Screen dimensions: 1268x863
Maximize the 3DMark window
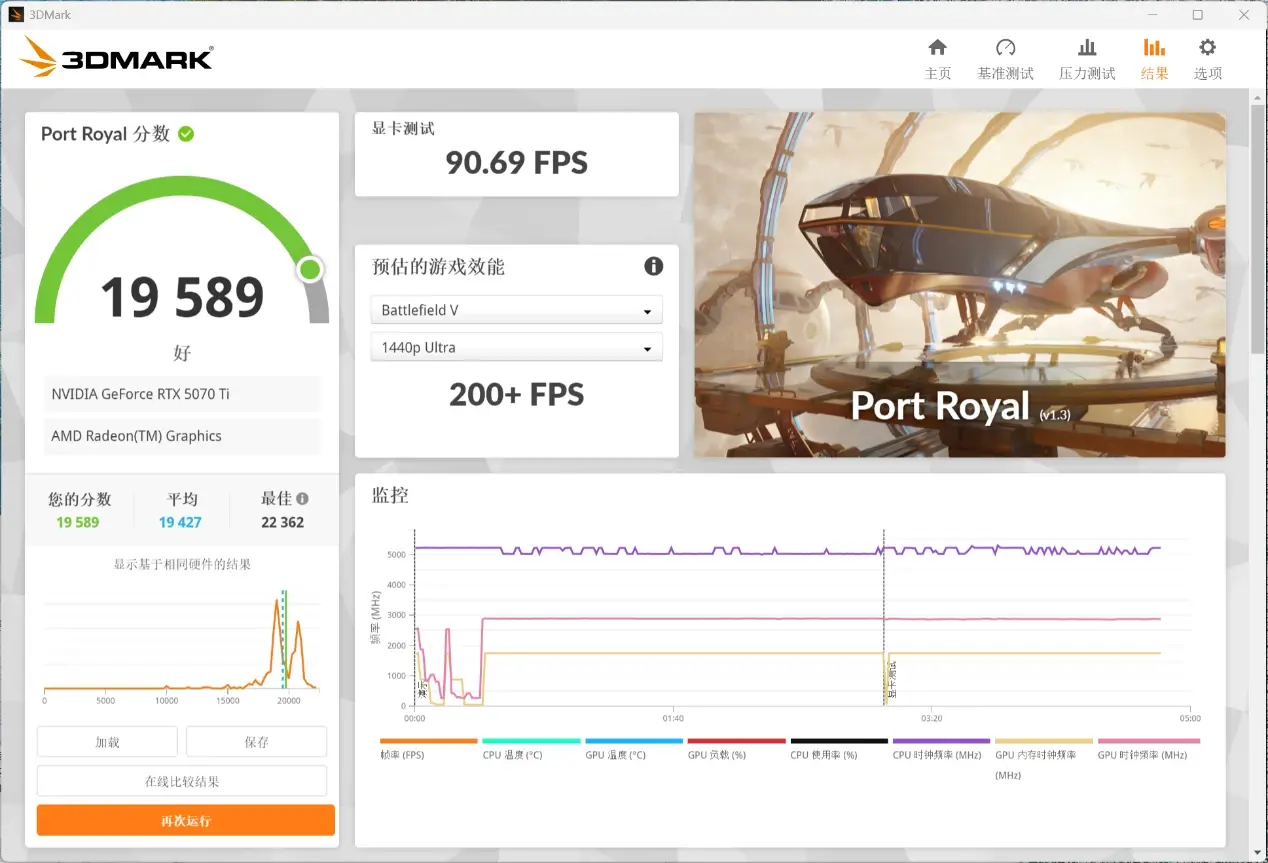coord(1197,15)
